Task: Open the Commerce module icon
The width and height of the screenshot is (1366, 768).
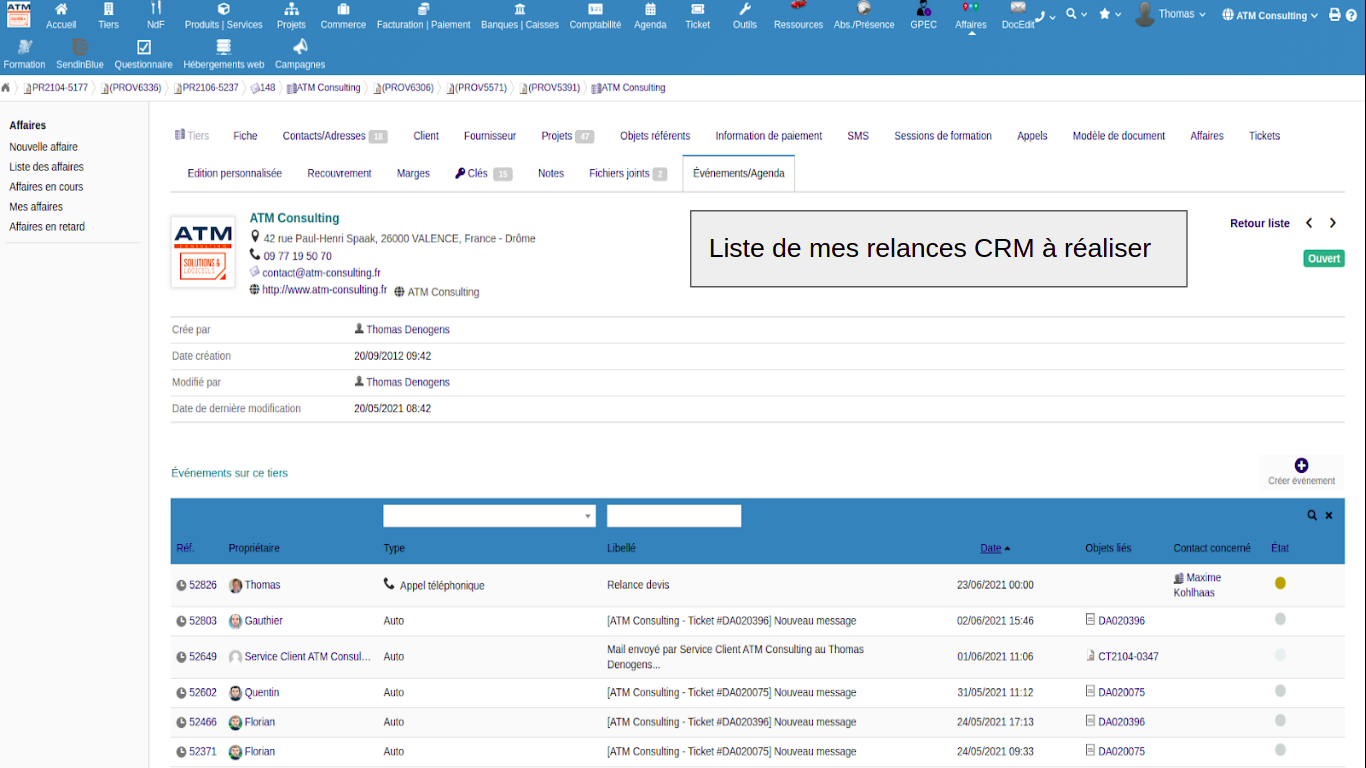Action: coord(343,9)
